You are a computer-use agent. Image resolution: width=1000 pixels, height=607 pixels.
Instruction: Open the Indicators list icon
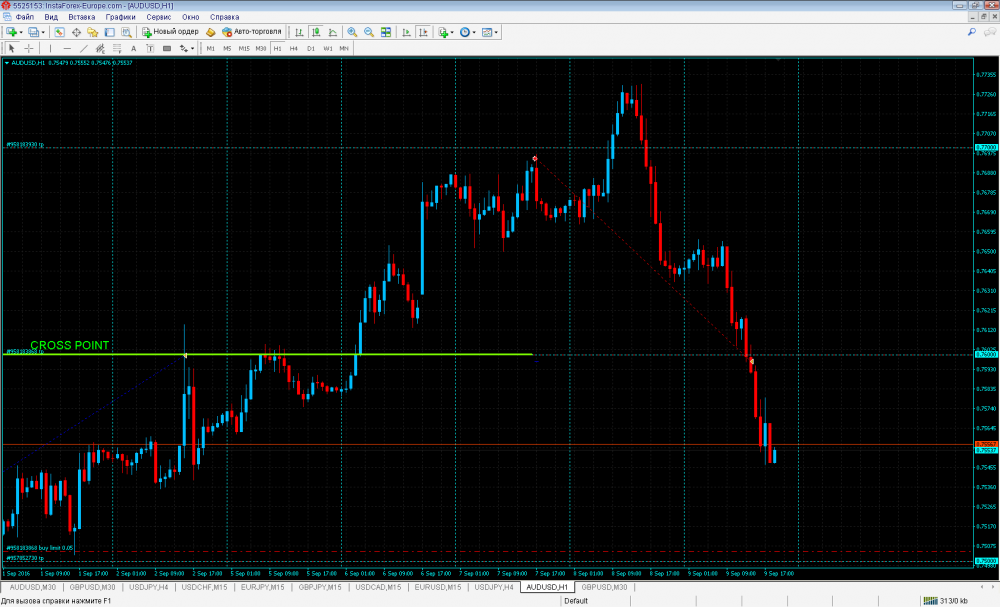tap(443, 32)
